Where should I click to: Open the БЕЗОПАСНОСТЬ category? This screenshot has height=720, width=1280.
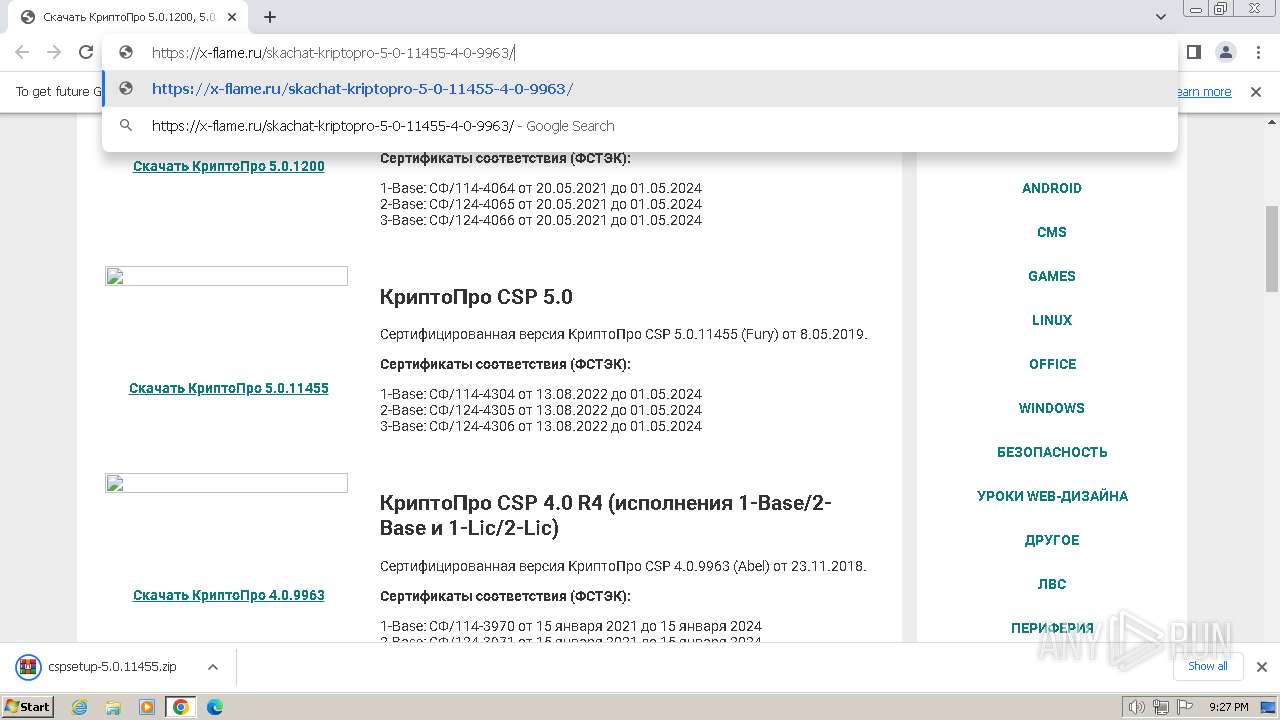point(1052,452)
